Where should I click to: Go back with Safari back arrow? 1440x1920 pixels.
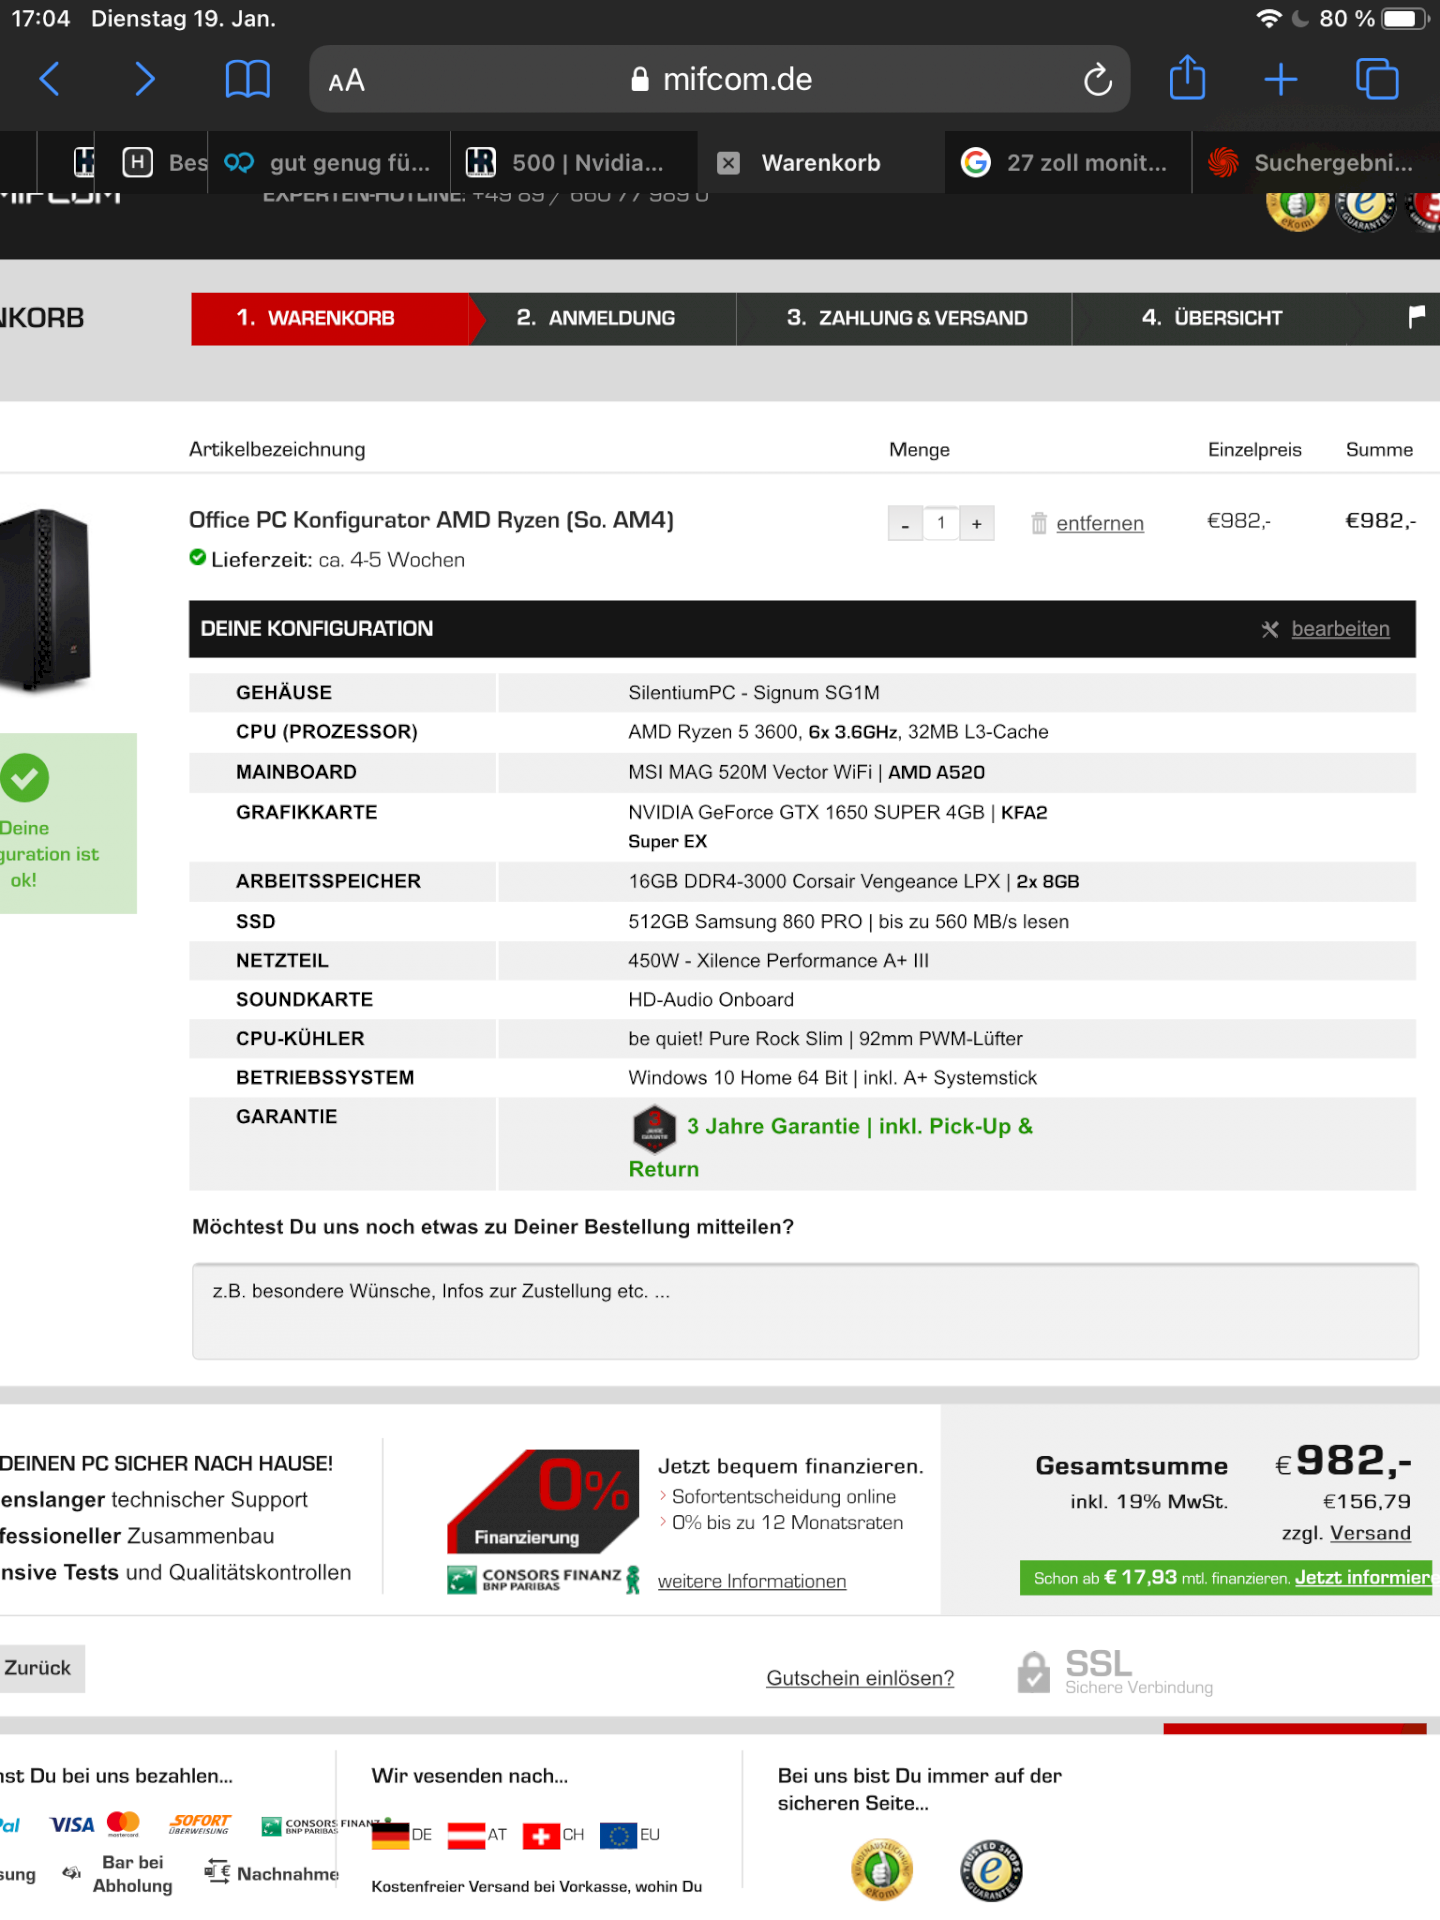click(49, 79)
